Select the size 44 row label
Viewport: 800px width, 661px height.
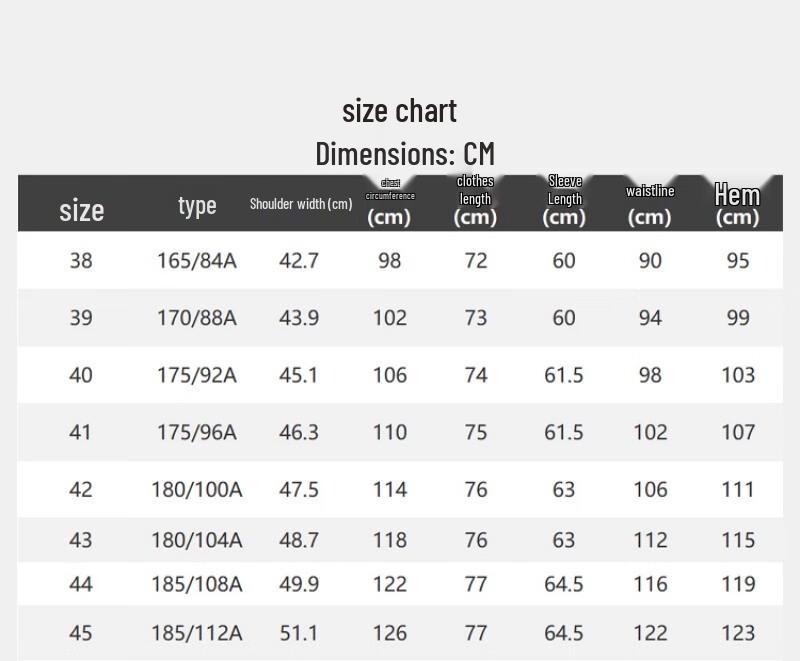click(x=81, y=584)
